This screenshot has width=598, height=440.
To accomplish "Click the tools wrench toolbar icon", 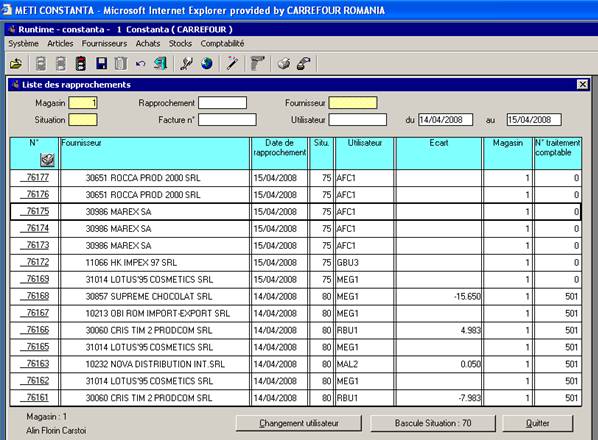I will pyautogui.click(x=186, y=64).
